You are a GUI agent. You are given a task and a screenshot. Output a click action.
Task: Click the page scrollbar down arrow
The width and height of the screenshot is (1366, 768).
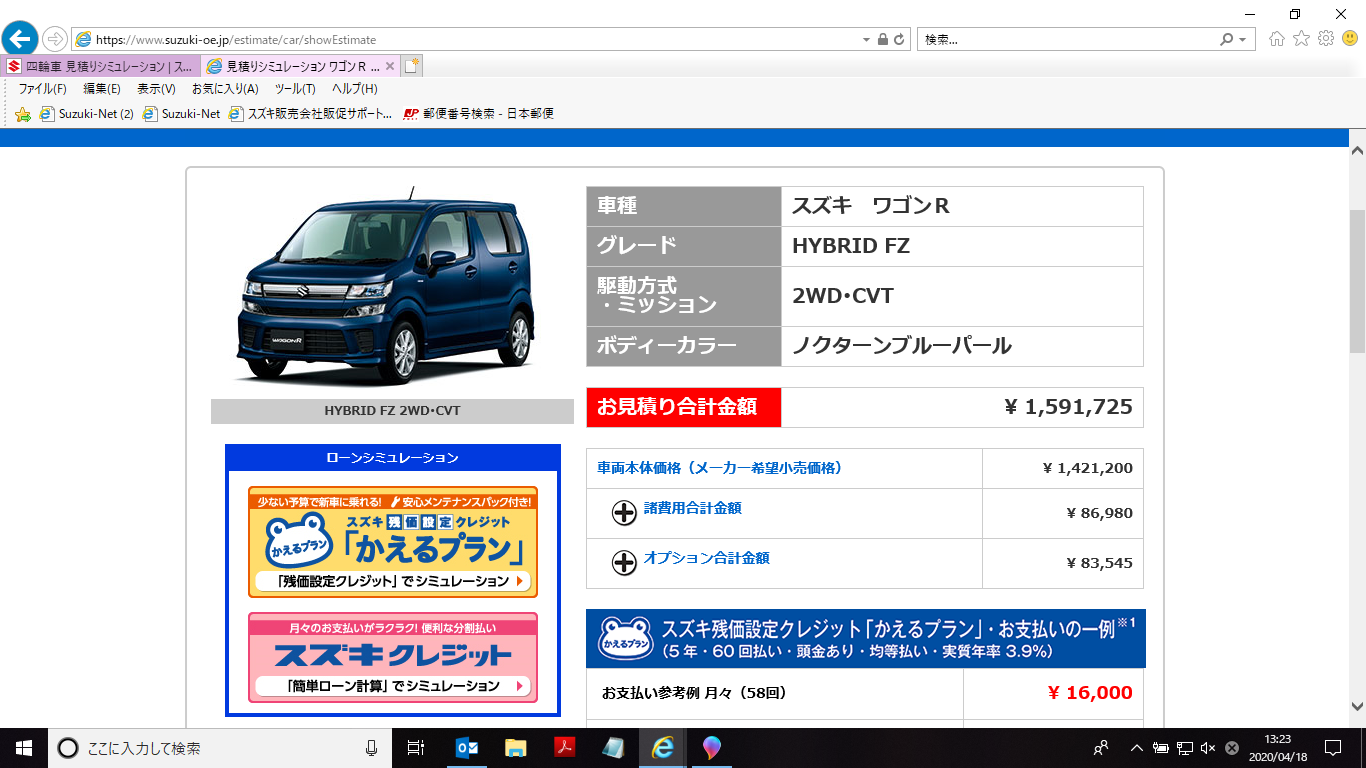(1357, 705)
